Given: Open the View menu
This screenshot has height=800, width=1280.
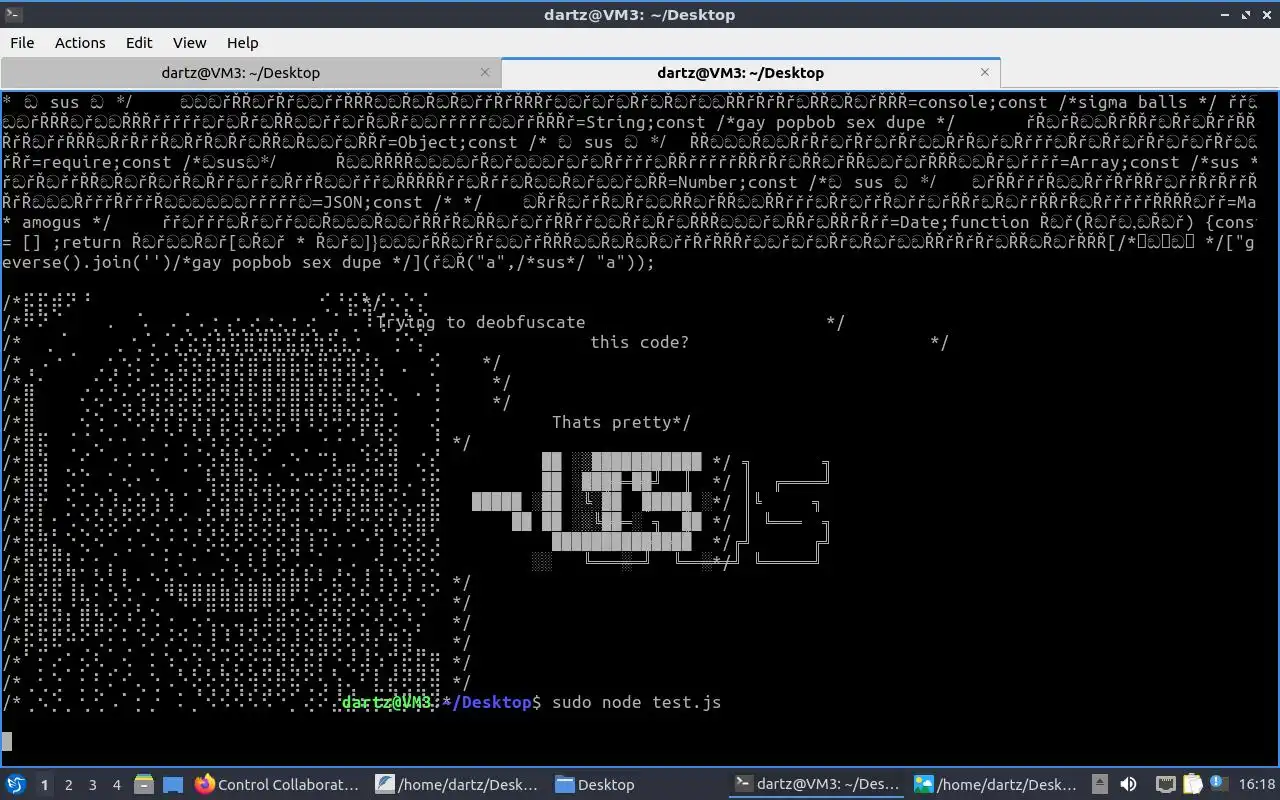Looking at the screenshot, I should click(x=189, y=43).
